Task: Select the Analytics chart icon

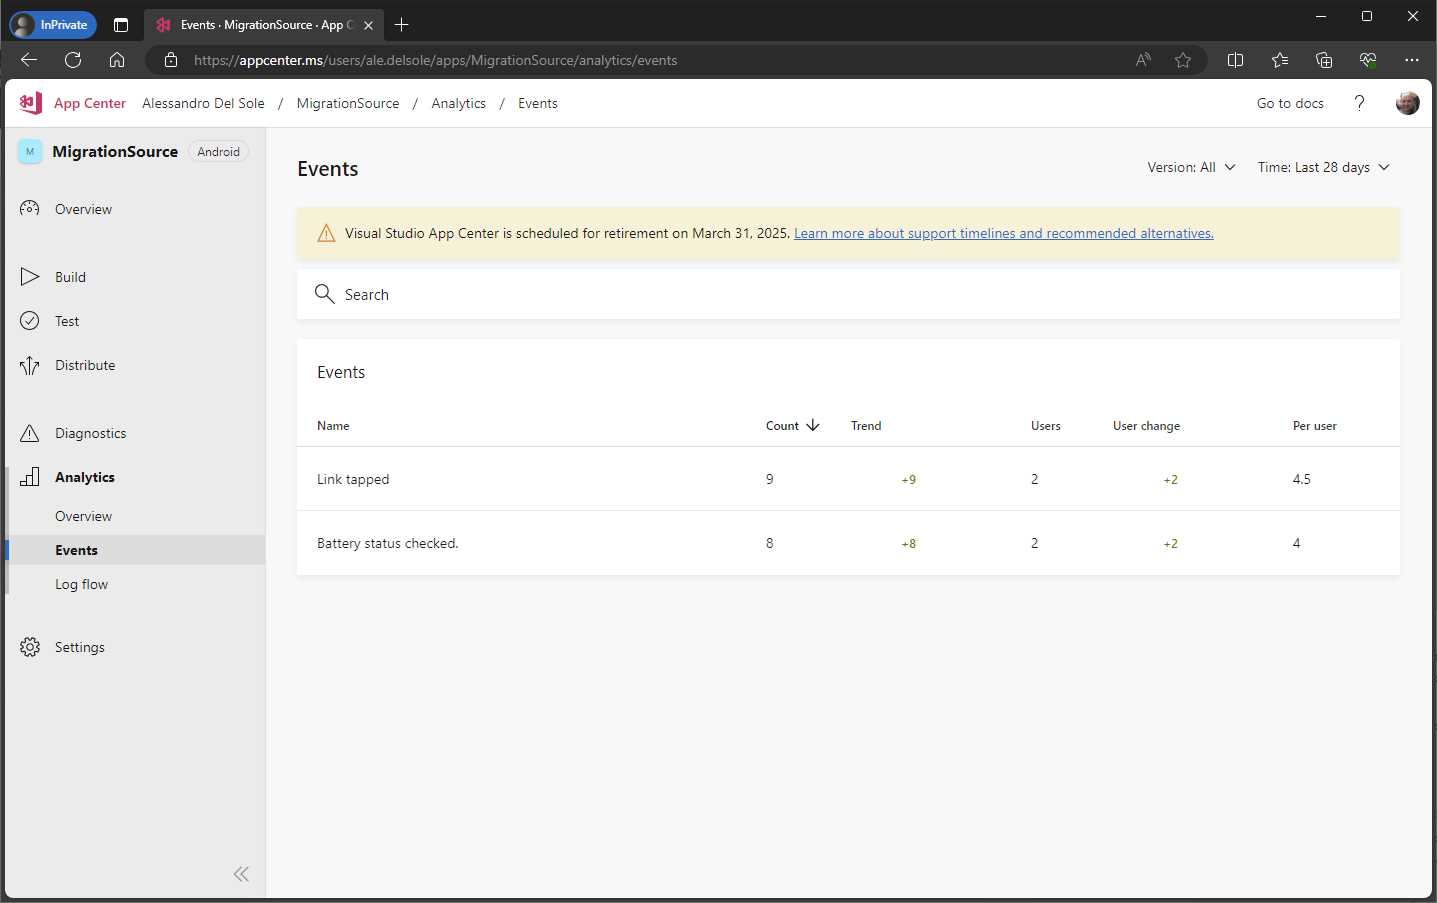Action: 29,477
